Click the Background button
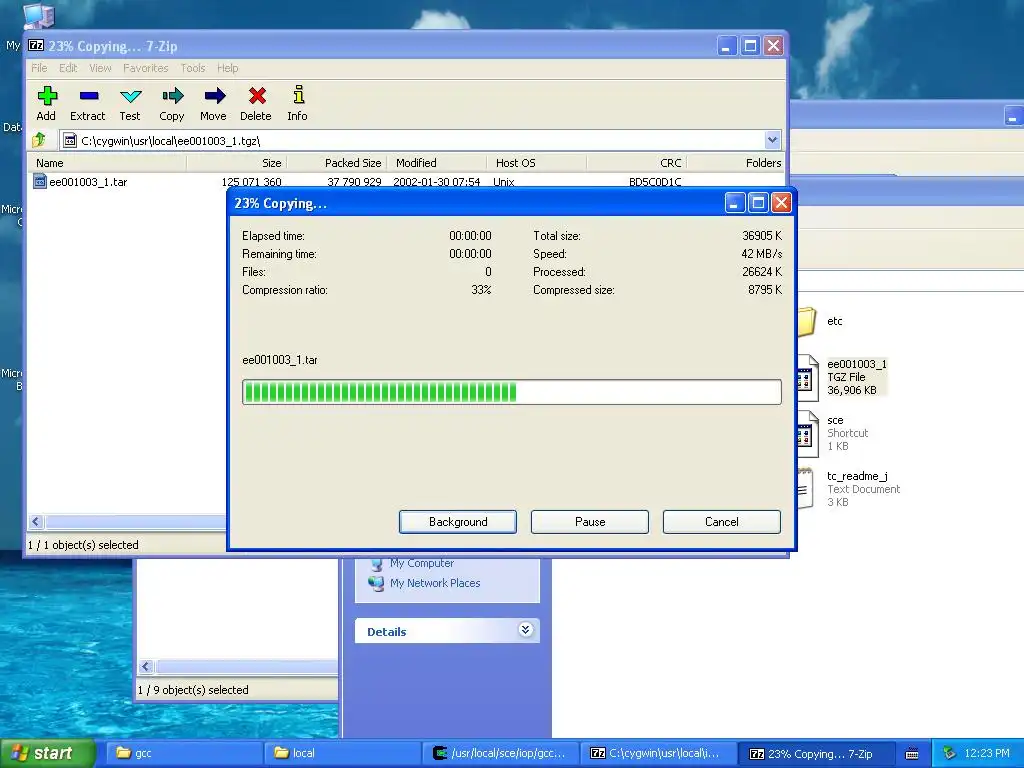1024x768 pixels. click(458, 522)
